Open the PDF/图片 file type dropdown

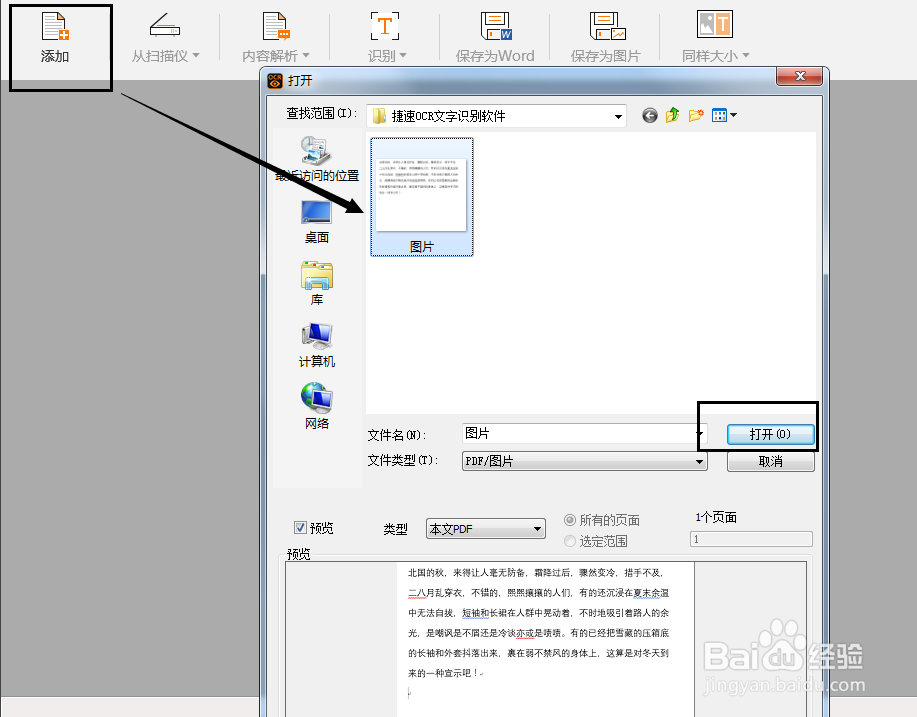coord(699,460)
